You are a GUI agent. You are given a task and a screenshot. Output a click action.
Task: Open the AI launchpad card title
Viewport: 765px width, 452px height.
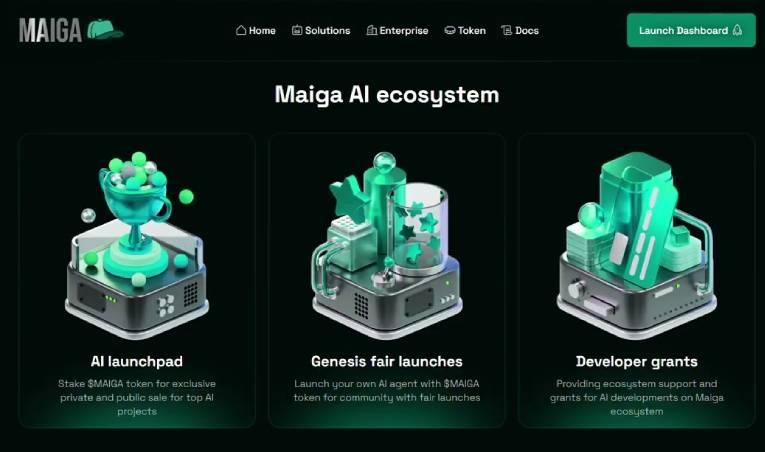tap(137, 361)
